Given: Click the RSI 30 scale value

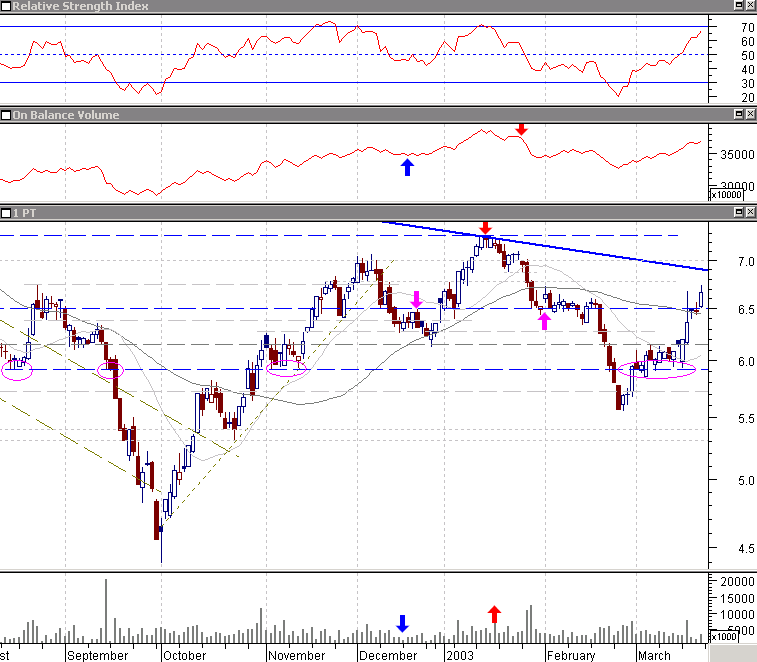Looking at the screenshot, I should tap(747, 84).
